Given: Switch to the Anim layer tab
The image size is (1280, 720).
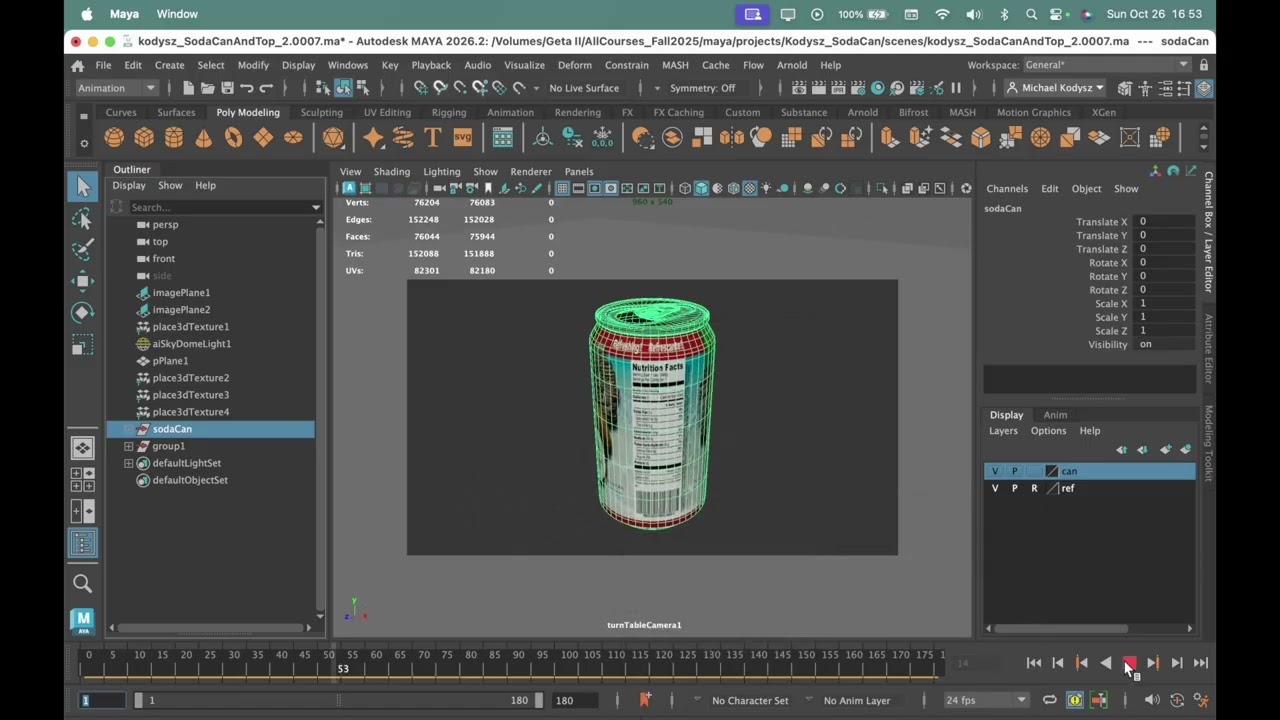Looking at the screenshot, I should coord(1055,414).
